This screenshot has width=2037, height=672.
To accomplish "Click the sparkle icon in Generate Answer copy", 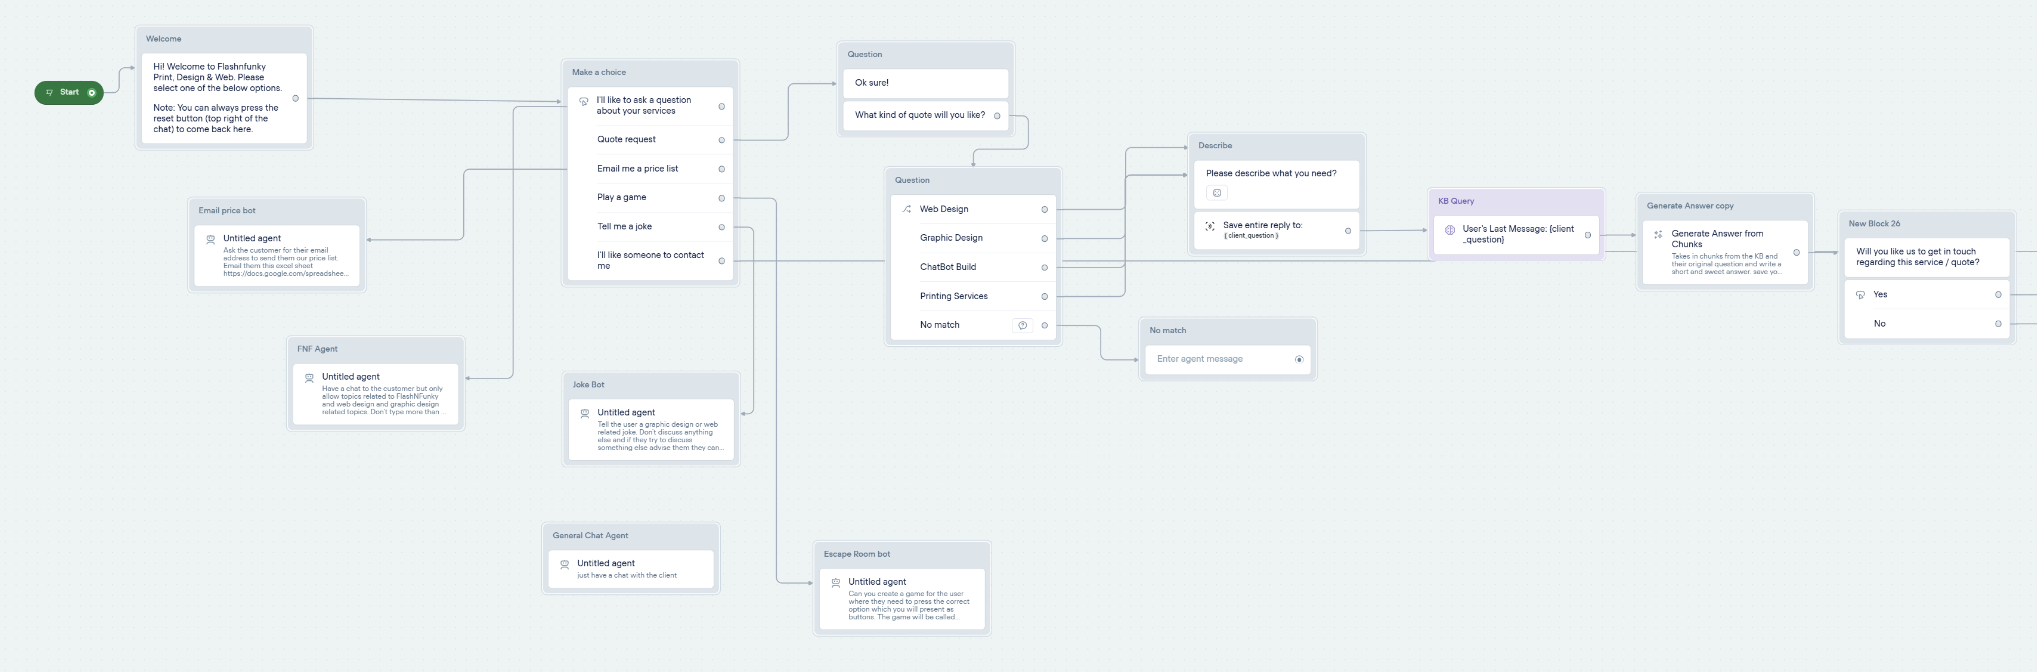I will pos(1658,235).
